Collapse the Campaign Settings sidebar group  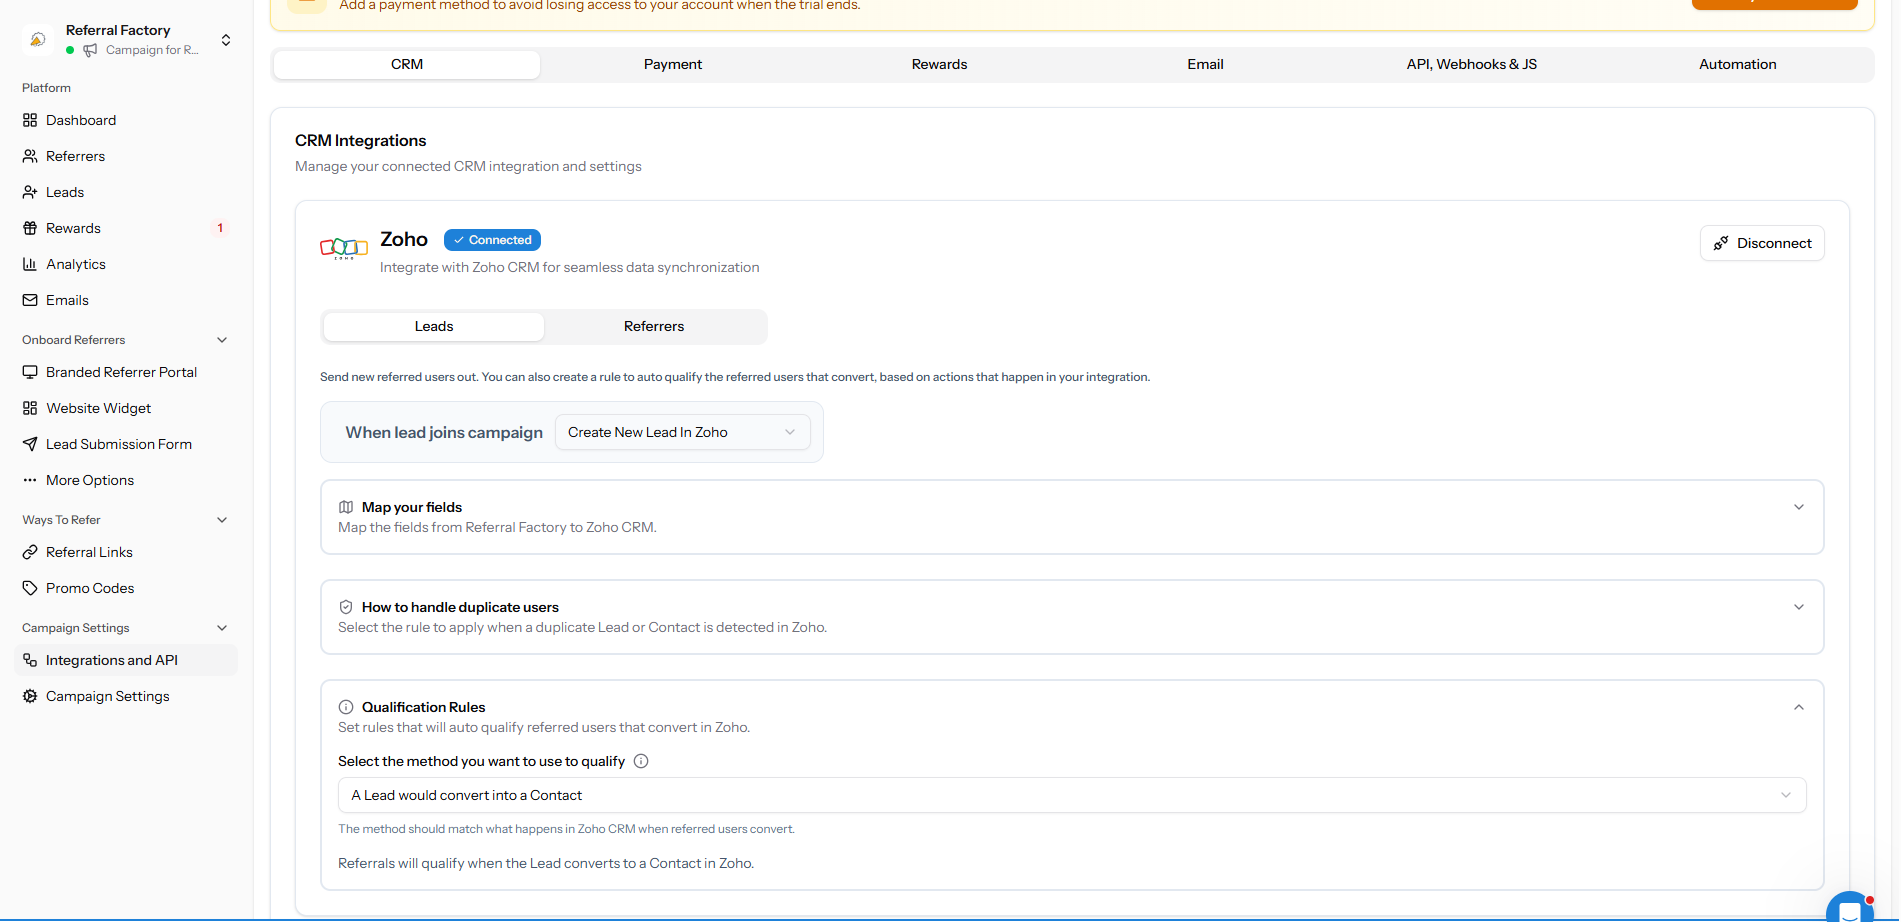coord(222,628)
